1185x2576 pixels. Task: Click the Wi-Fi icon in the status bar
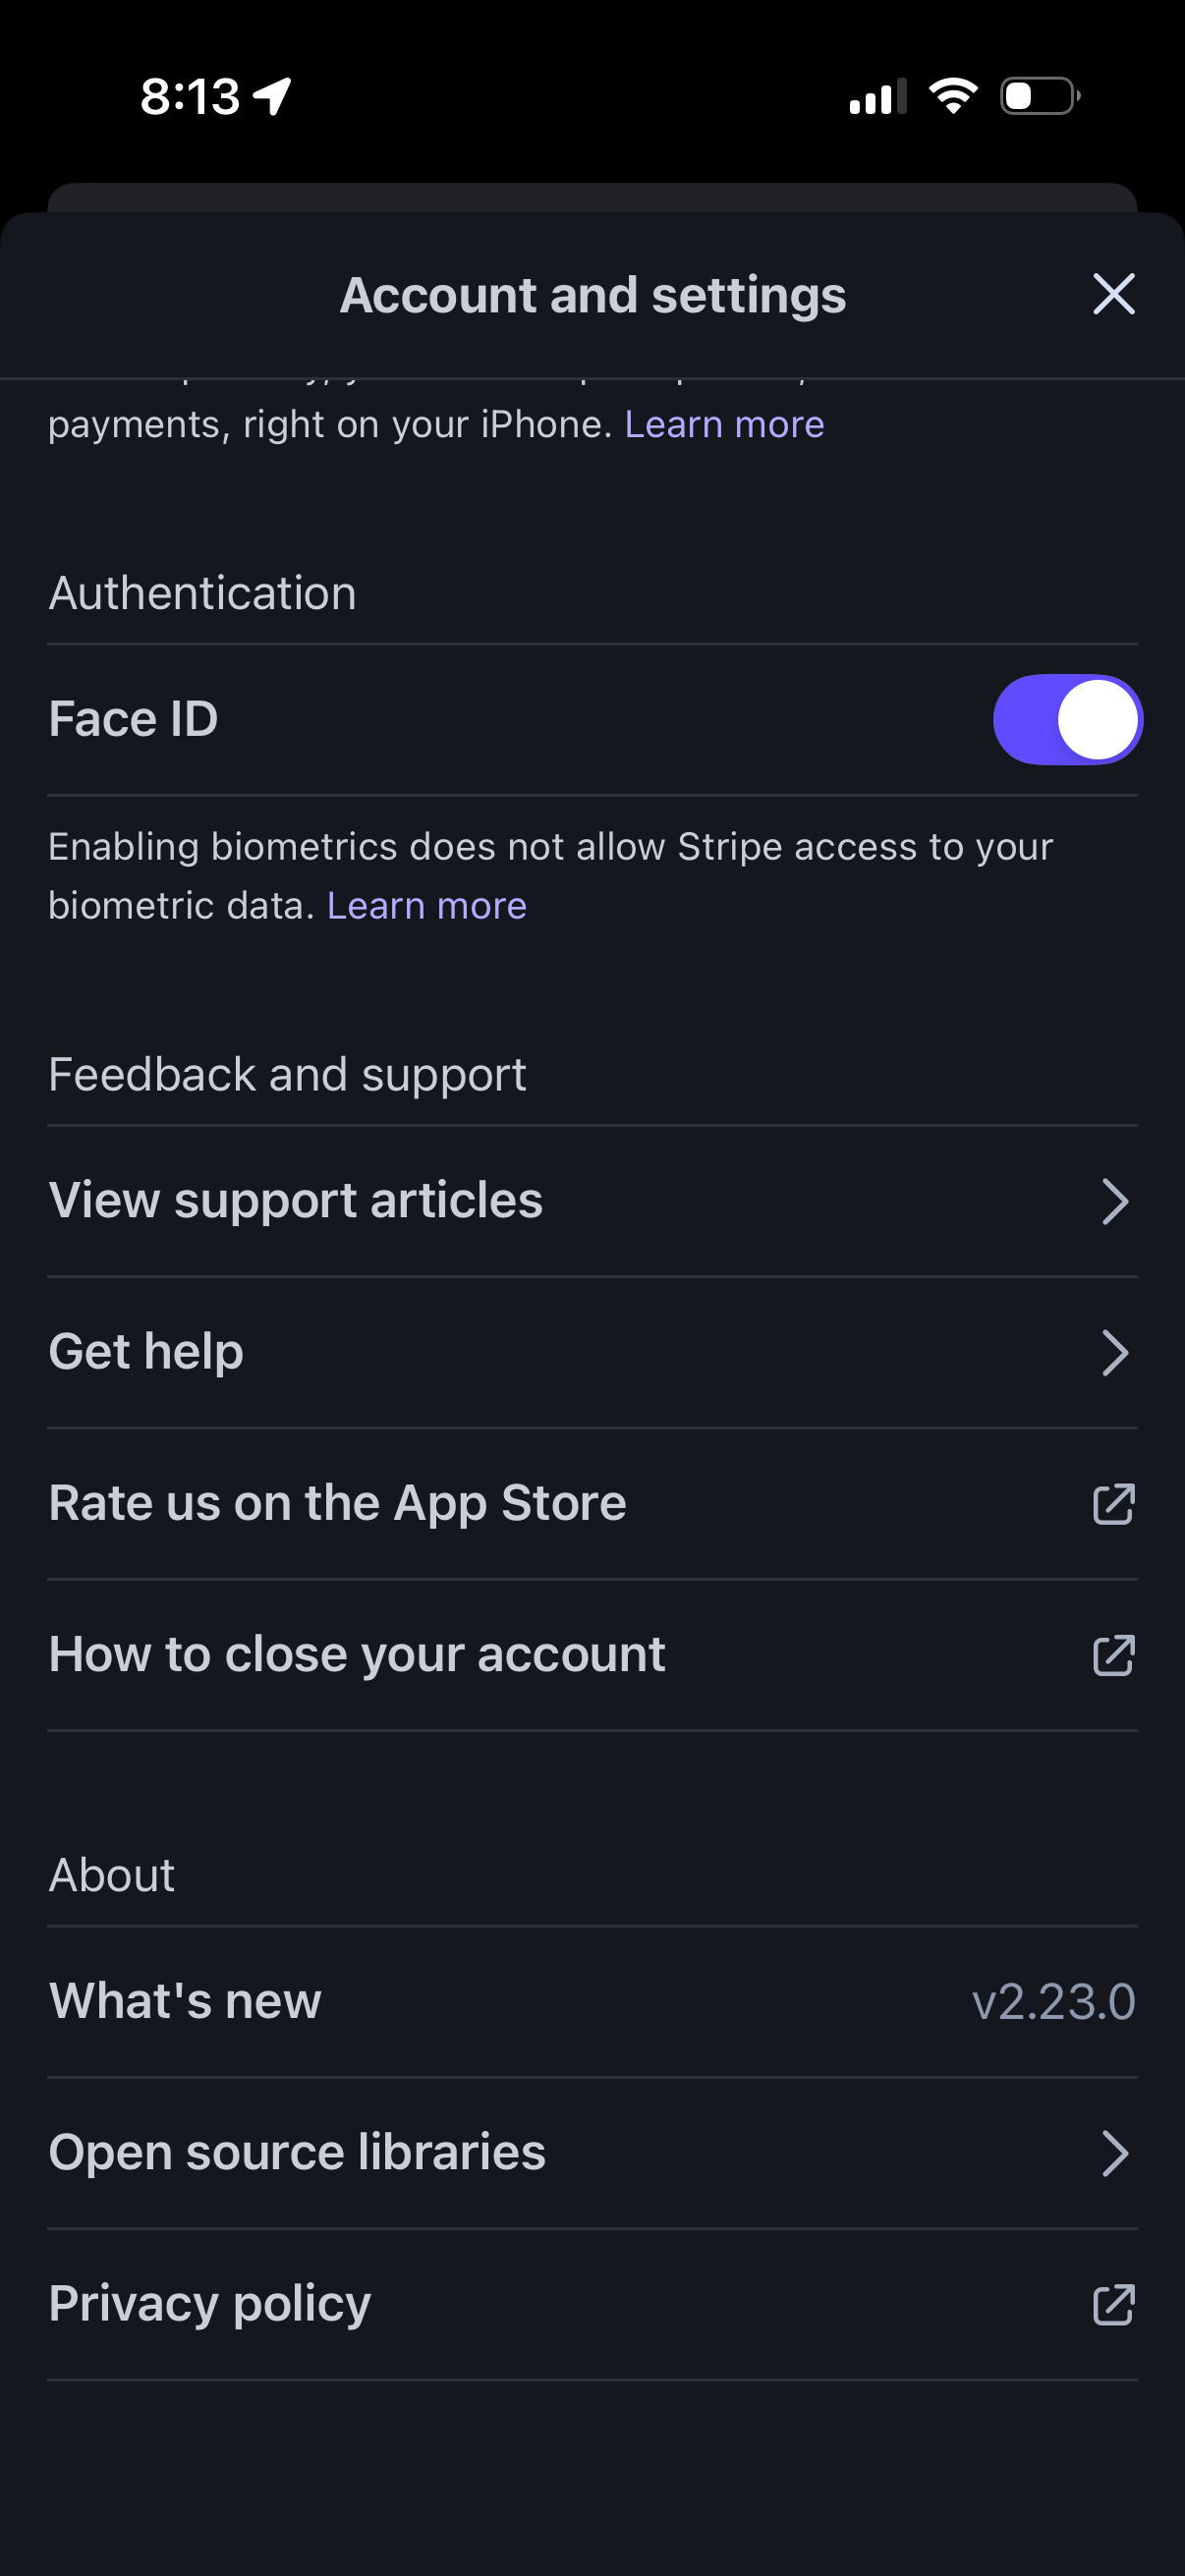point(952,94)
